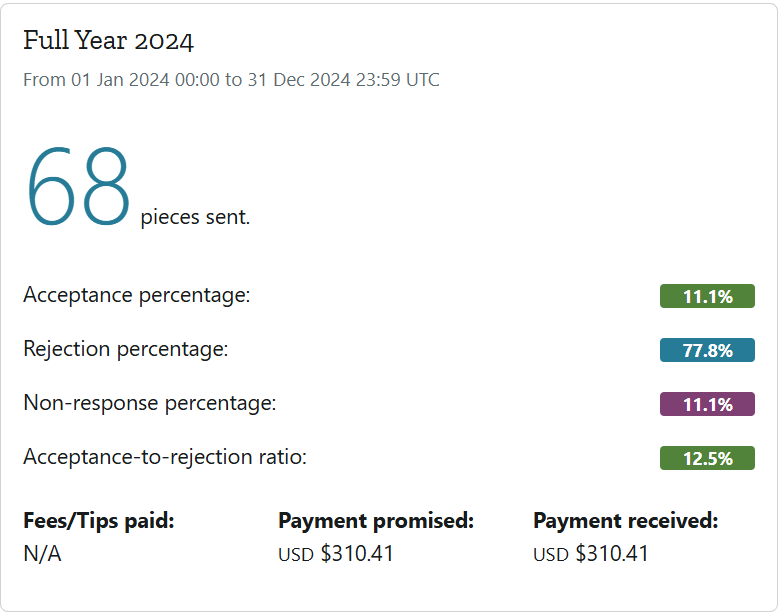Click the "Full Year 2024" heading
782x615 pixels.
108,41
